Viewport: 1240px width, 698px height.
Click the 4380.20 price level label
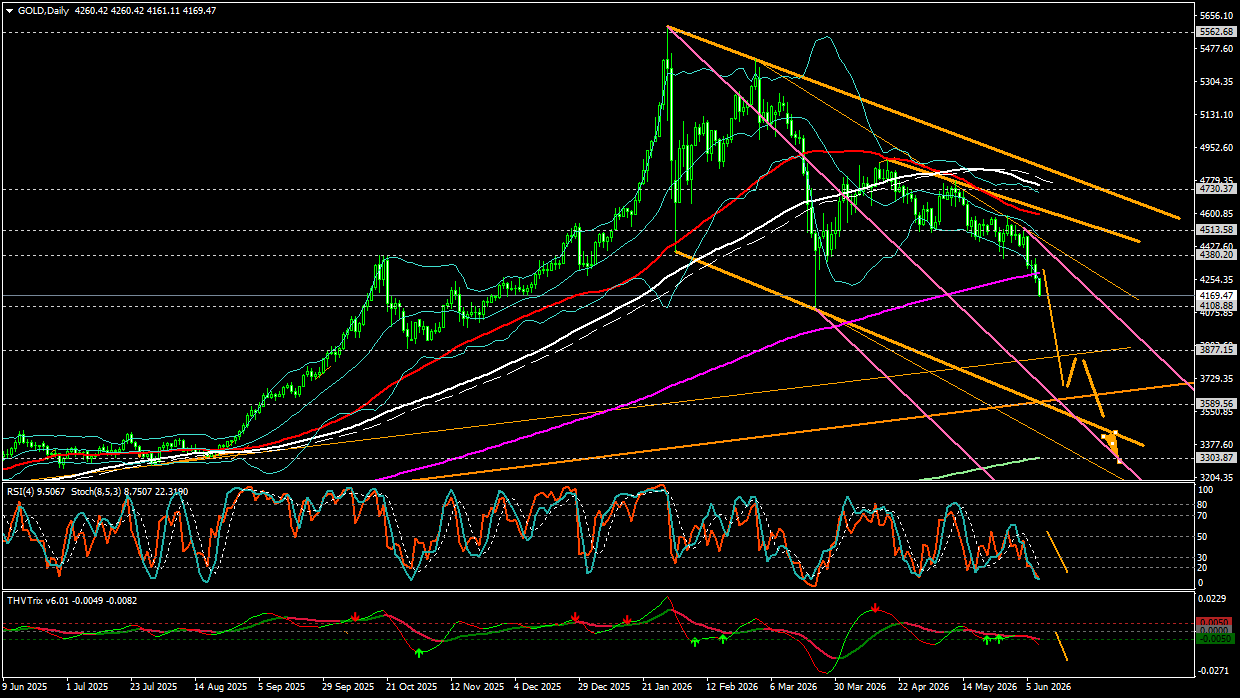pyautogui.click(x=1217, y=254)
